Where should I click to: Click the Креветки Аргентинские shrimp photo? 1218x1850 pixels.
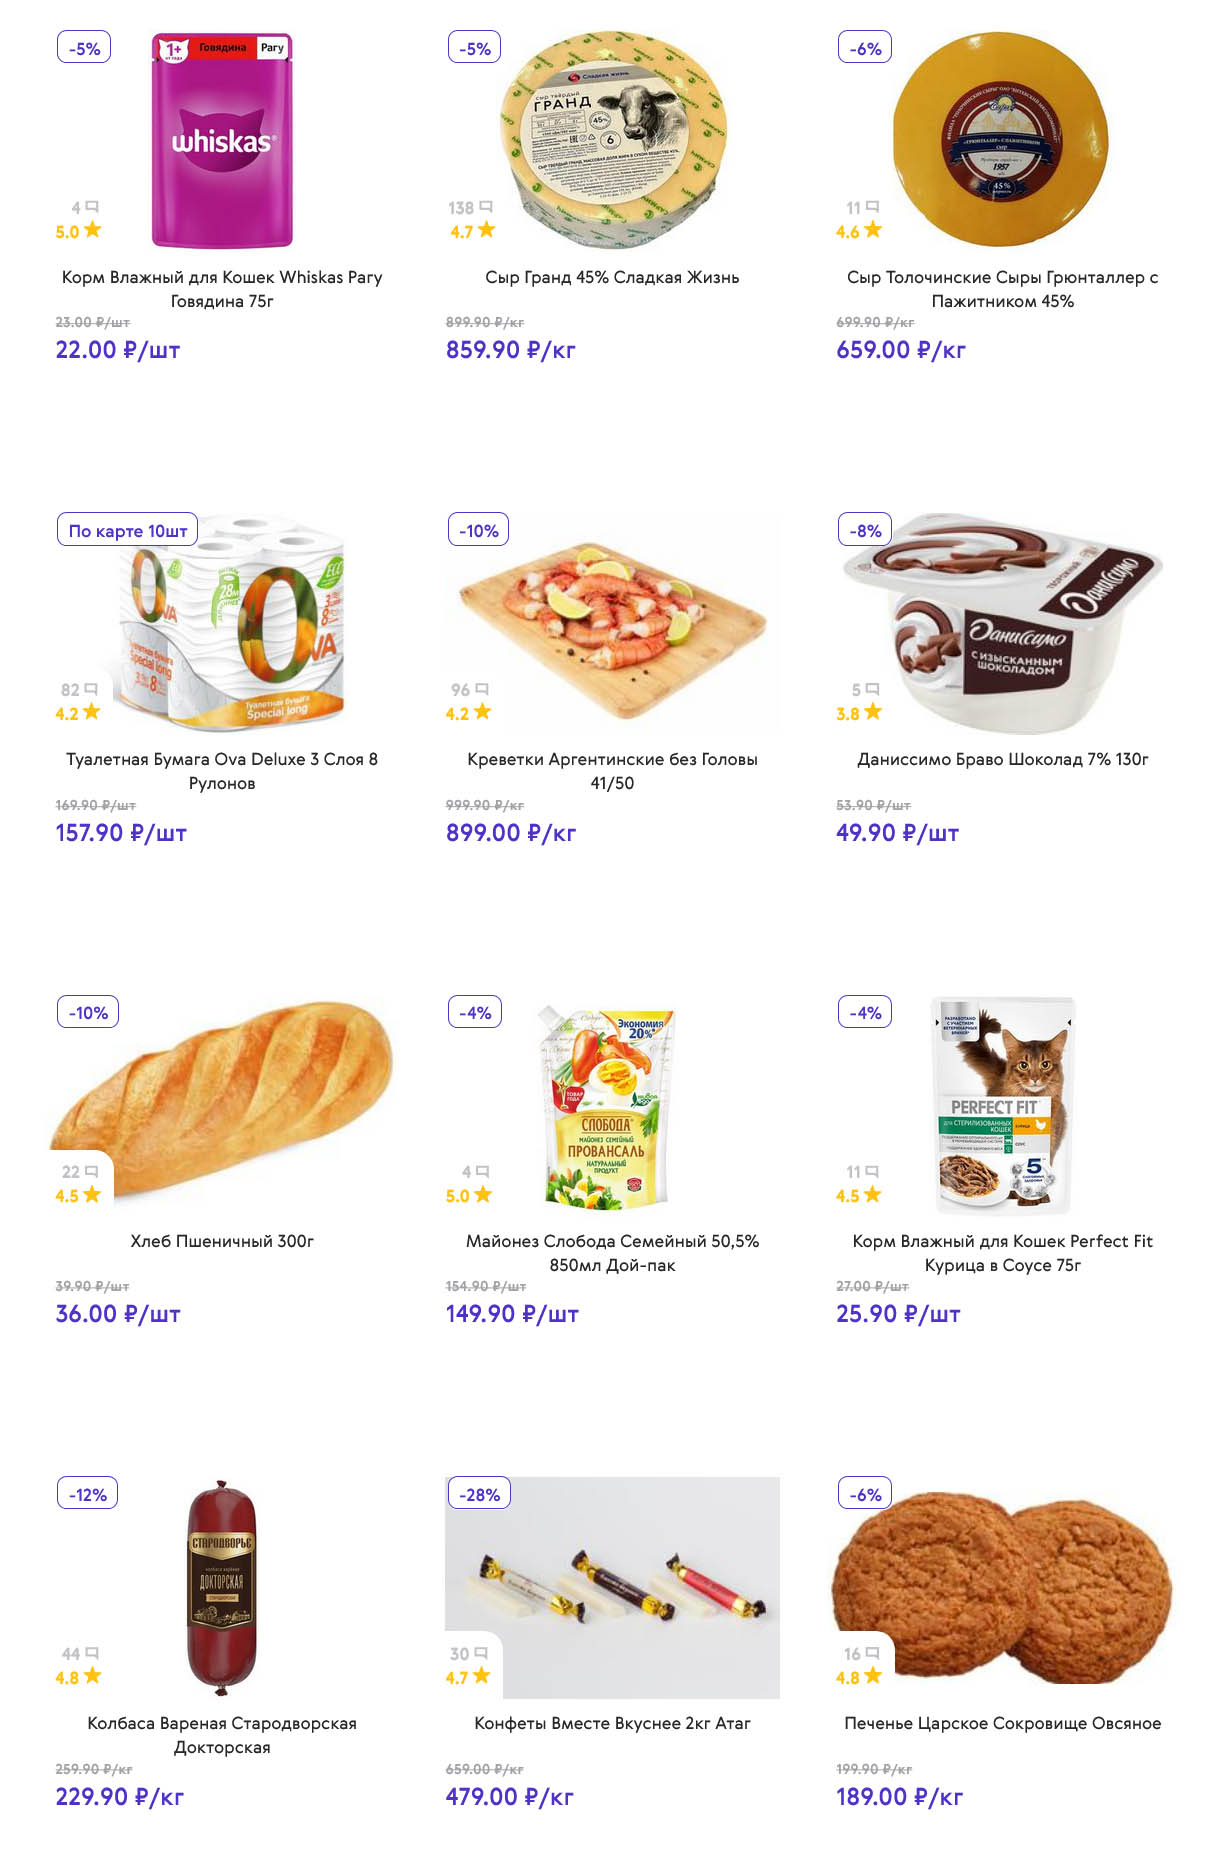(612, 620)
